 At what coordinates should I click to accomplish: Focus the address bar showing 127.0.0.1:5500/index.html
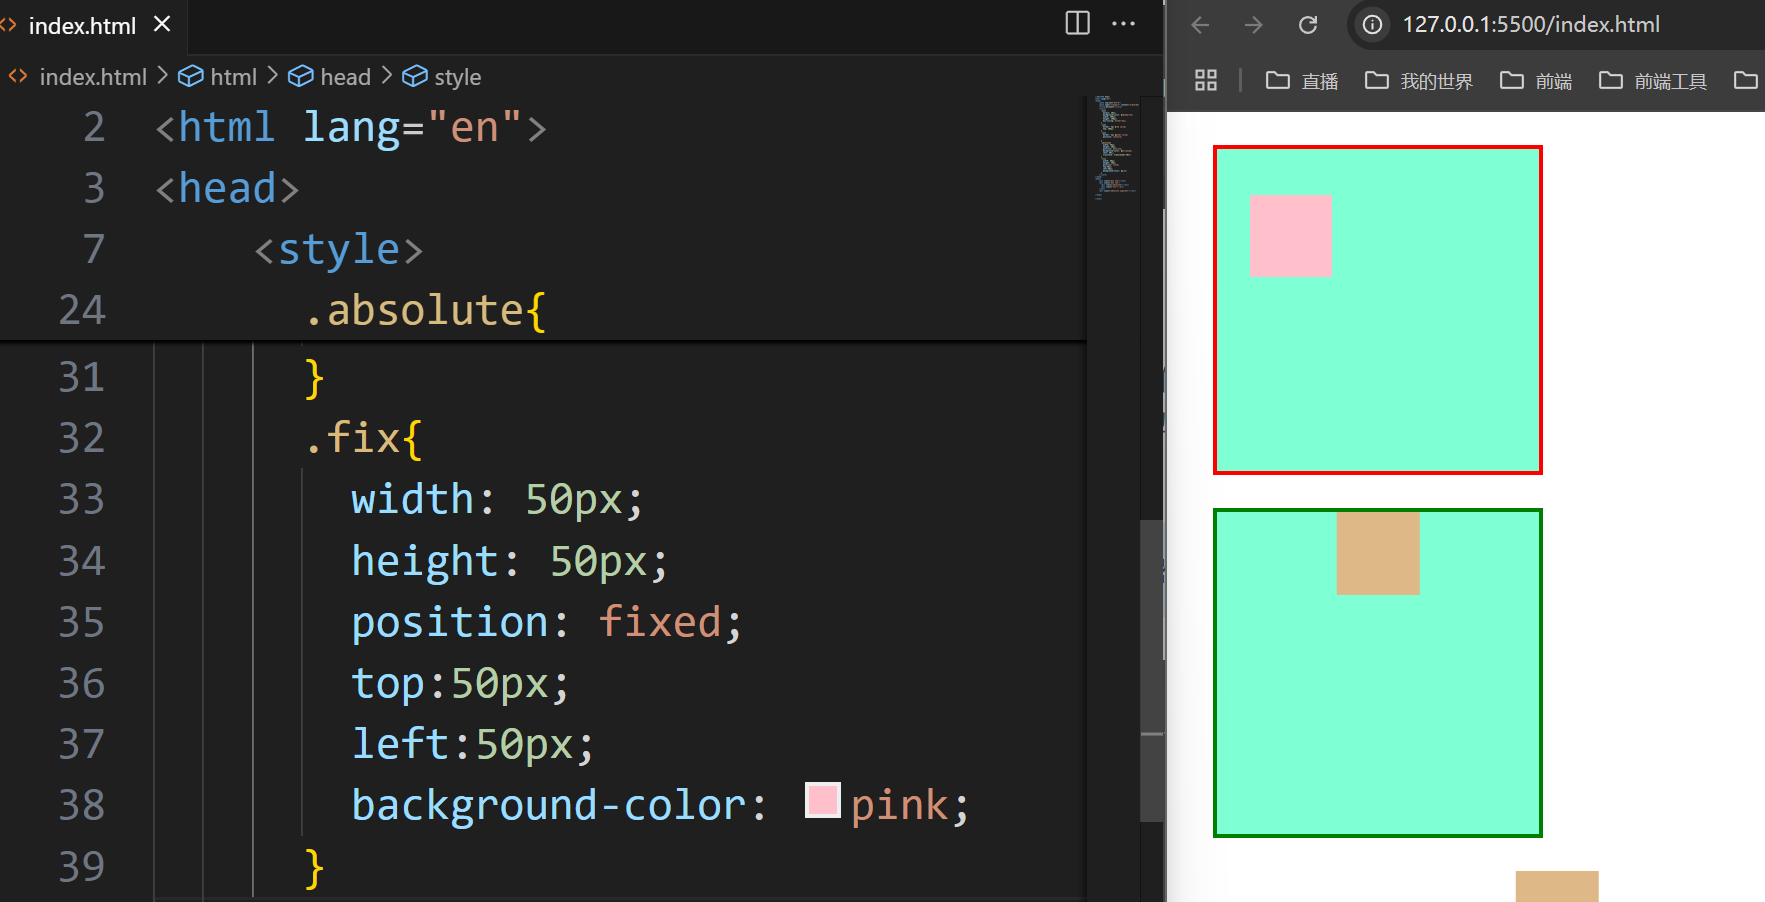point(1531,25)
